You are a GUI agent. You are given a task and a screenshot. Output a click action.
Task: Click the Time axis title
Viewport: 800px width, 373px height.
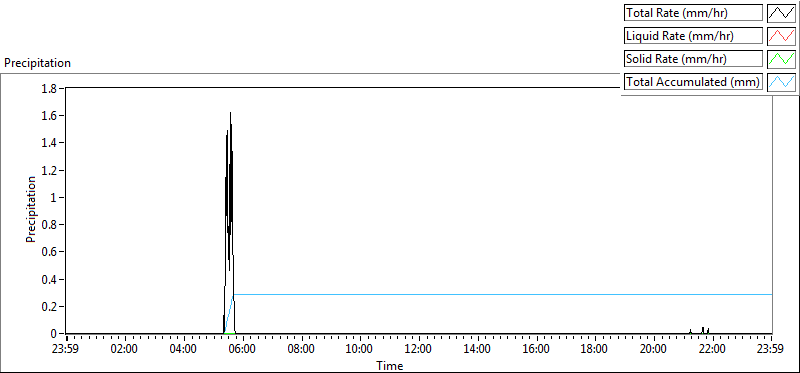click(390, 365)
